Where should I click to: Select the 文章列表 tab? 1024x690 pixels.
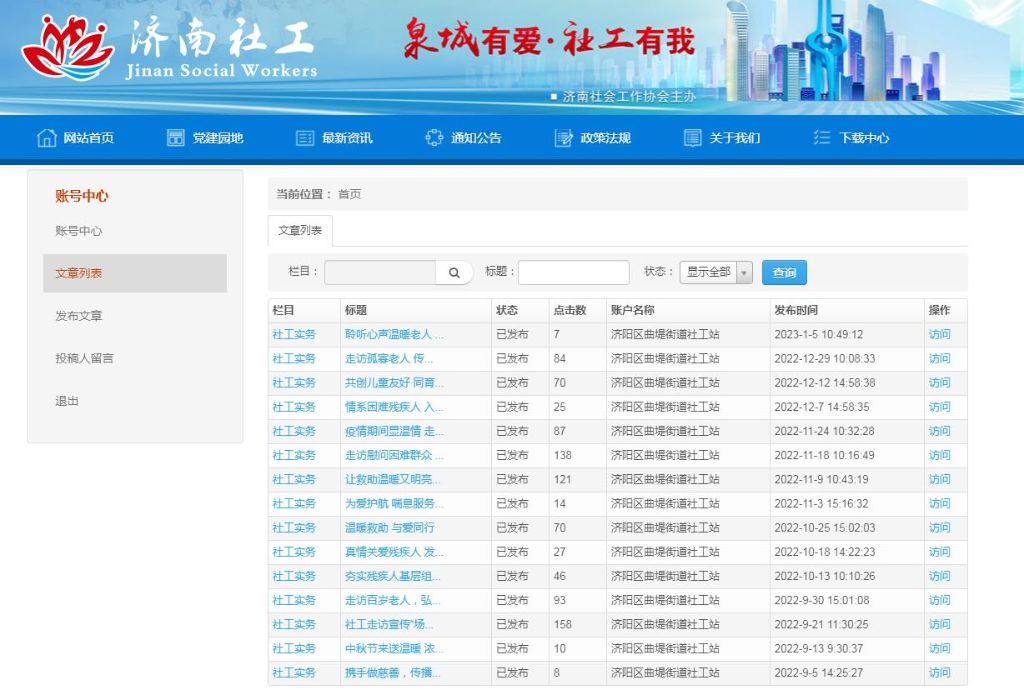(300, 231)
